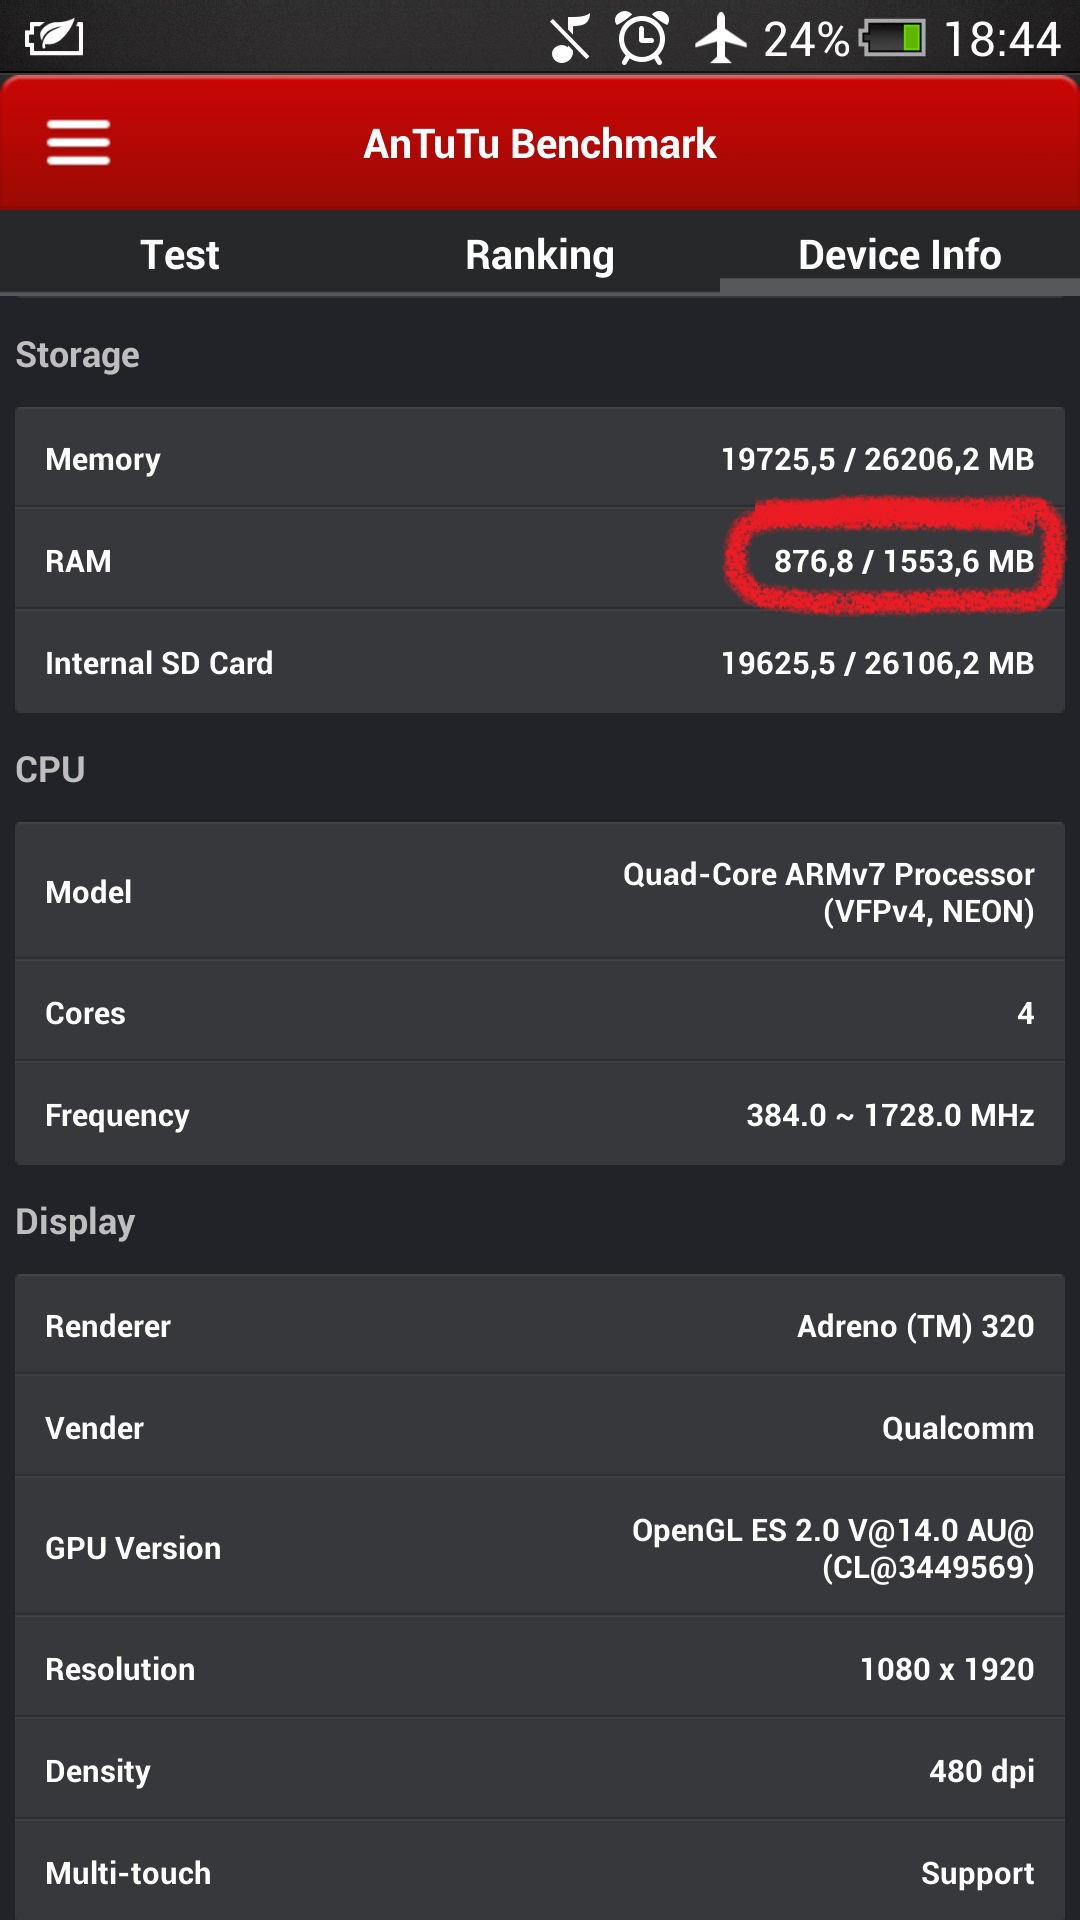1080x1920 pixels.
Task: Tap the clock in status bar
Action: pos(1002,40)
